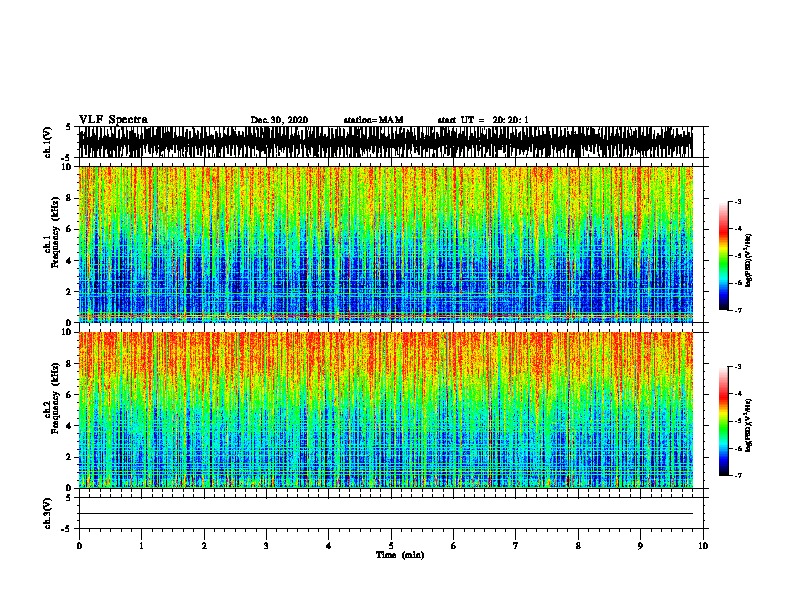Viewport: 792px width, 612px height.
Task: Click time axis tick label 5
Action: [391, 545]
